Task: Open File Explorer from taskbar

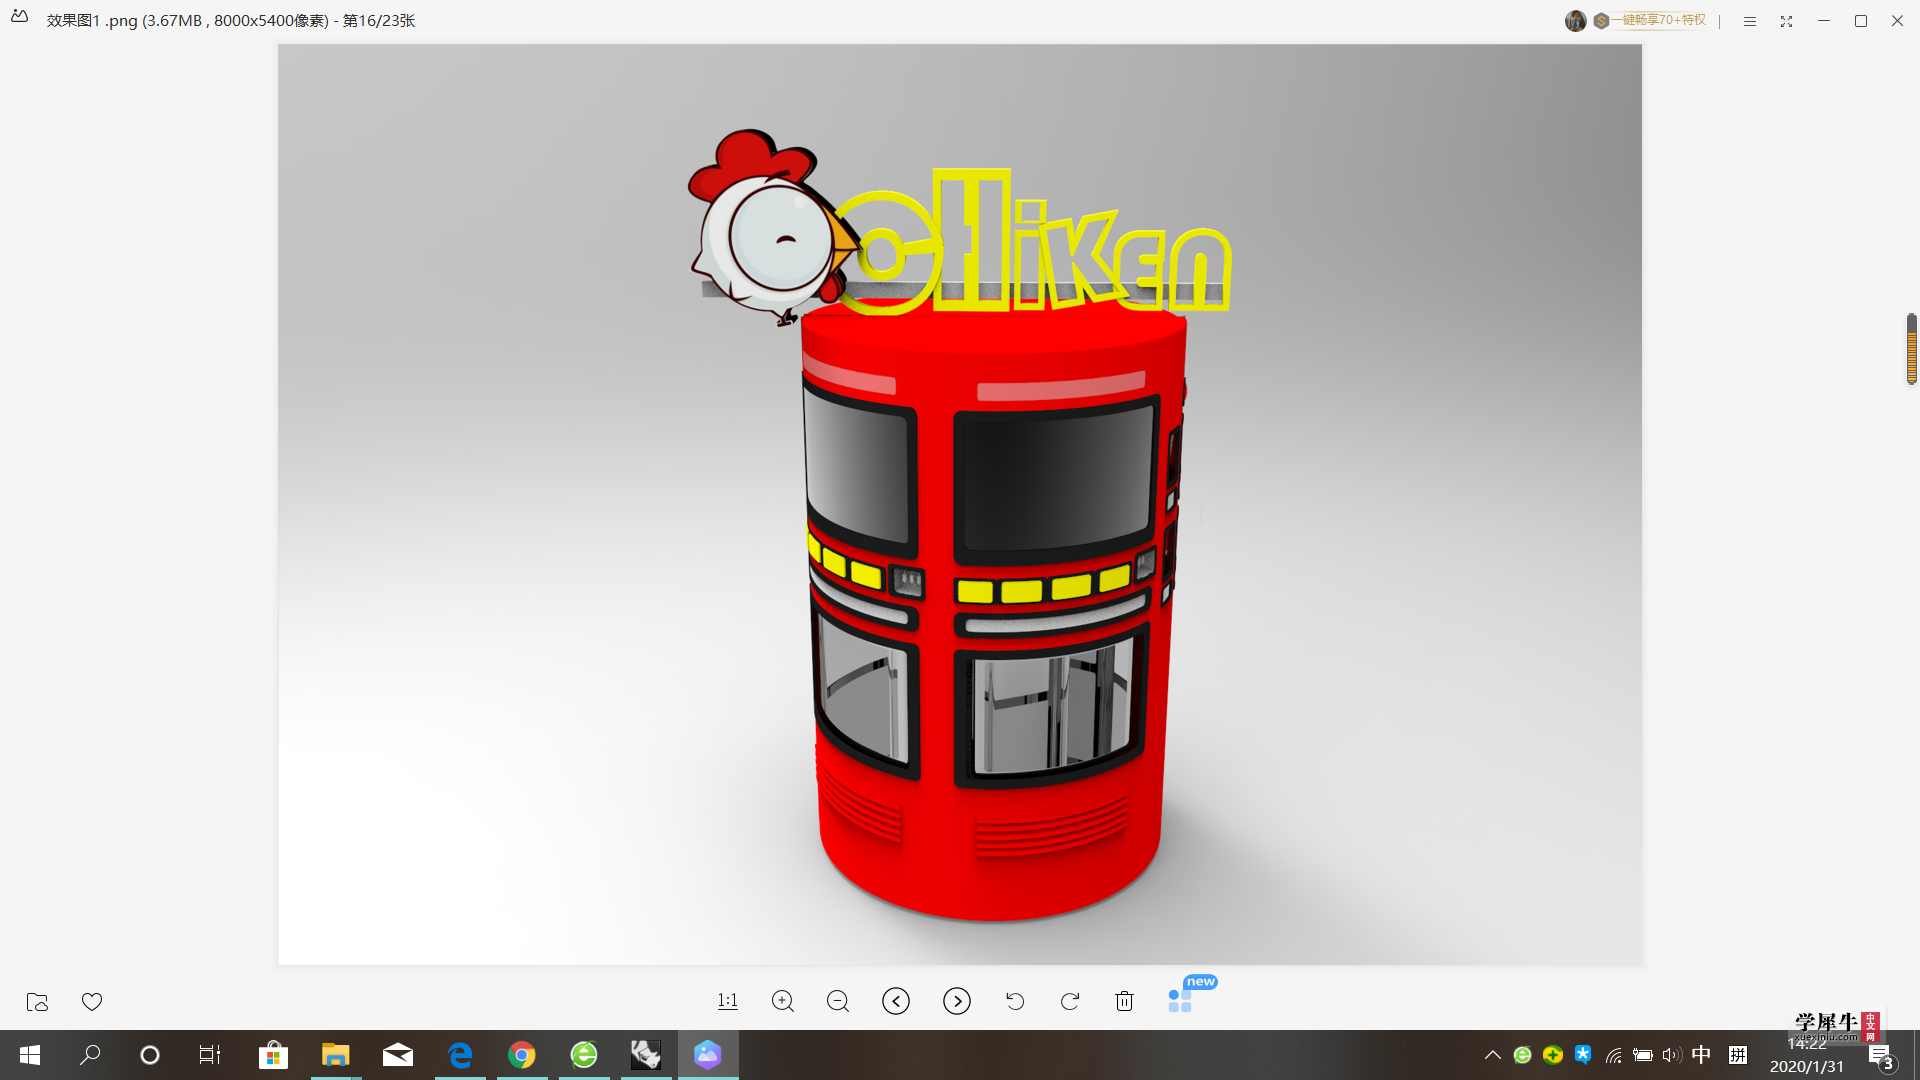Action: pos(335,1055)
